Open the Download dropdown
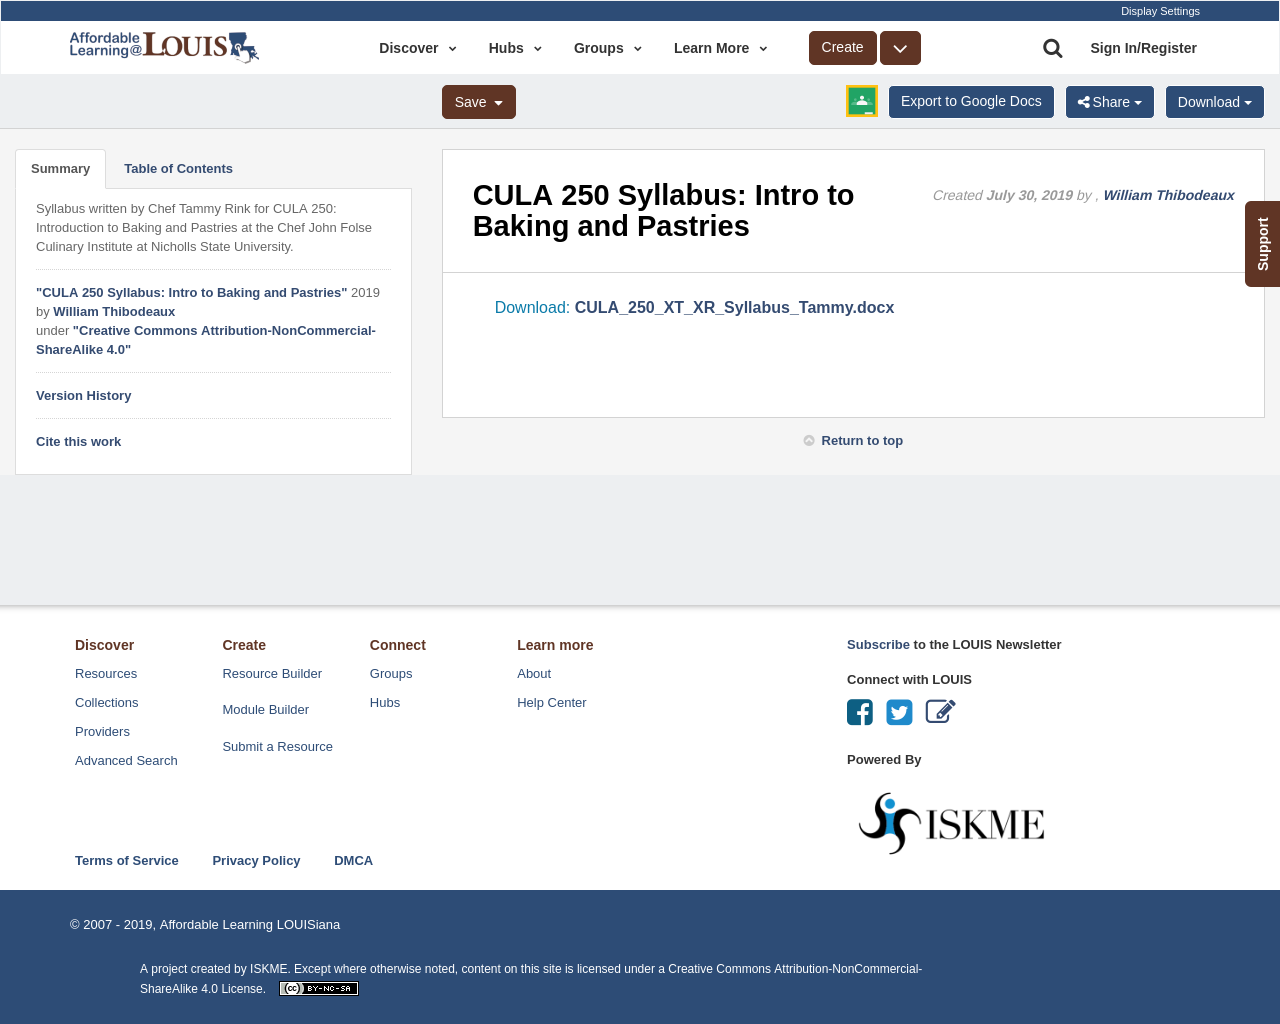The width and height of the screenshot is (1280, 1024). click(1215, 102)
